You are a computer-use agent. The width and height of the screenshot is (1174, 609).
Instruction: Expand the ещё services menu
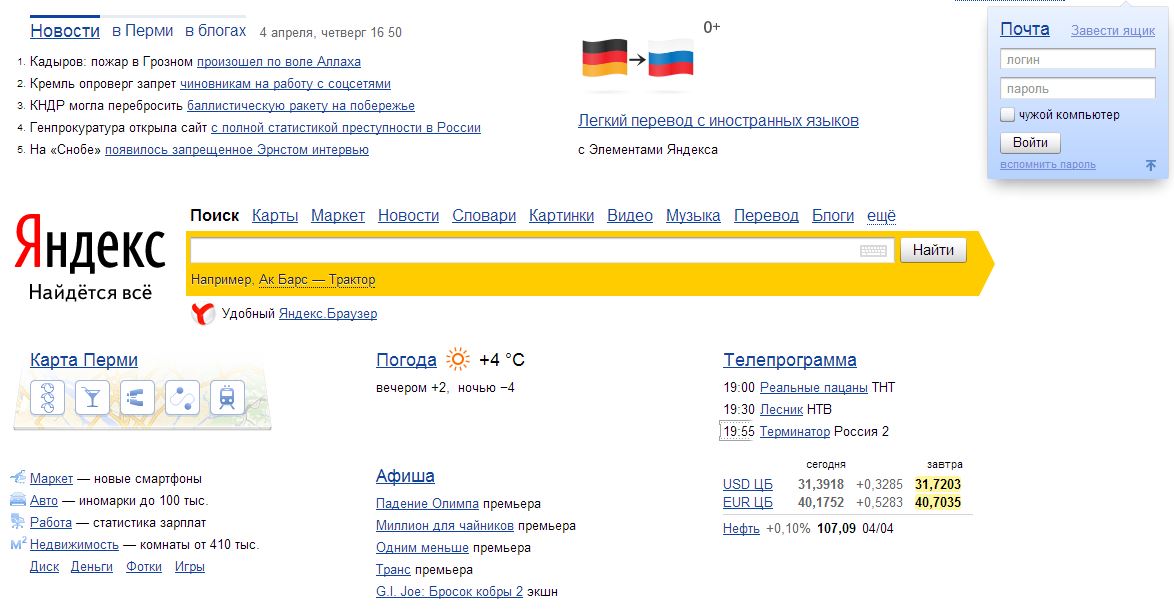[881, 216]
